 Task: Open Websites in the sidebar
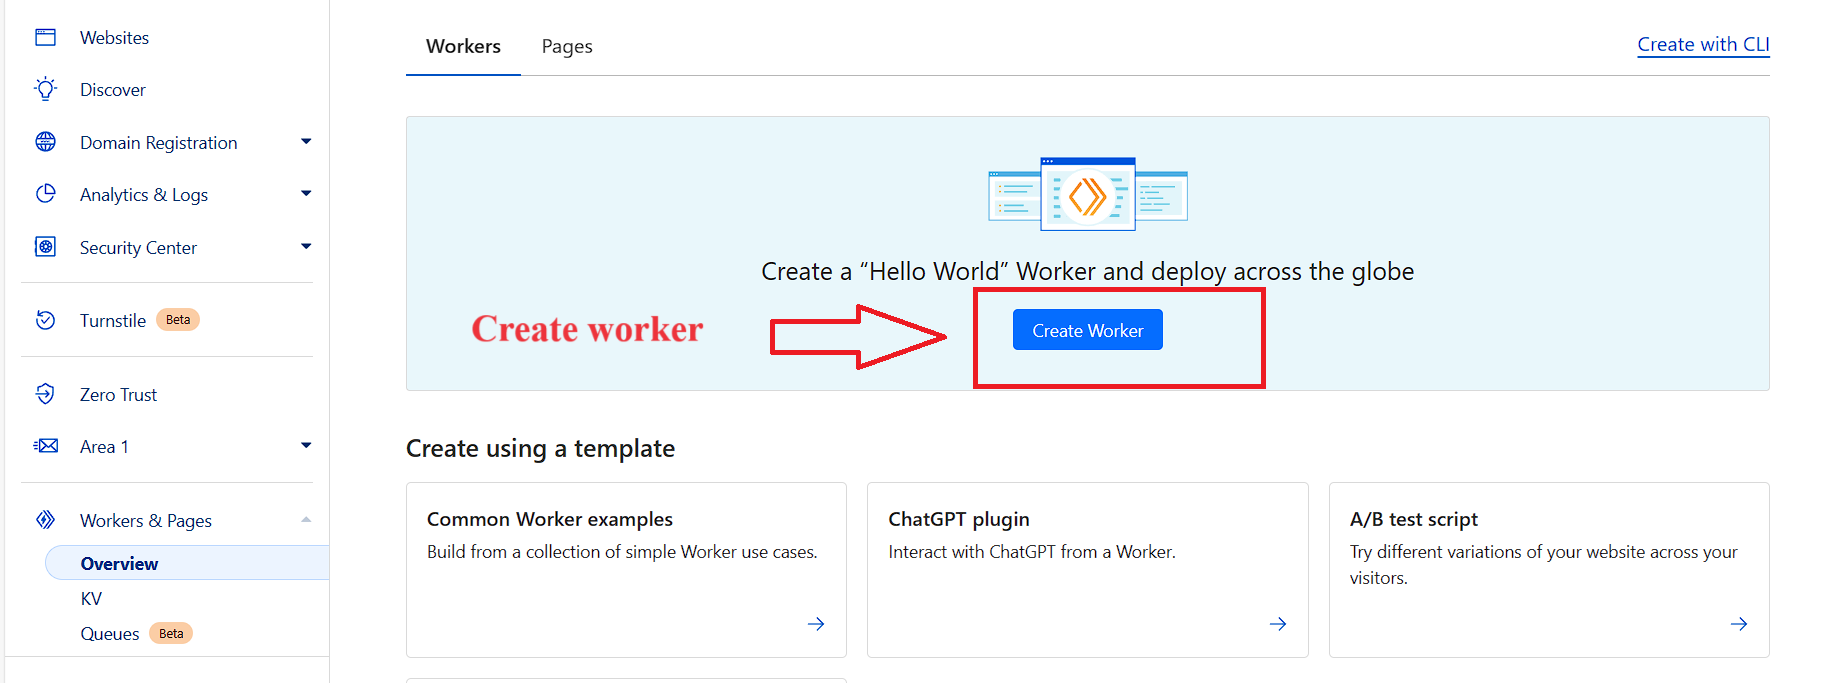(114, 38)
